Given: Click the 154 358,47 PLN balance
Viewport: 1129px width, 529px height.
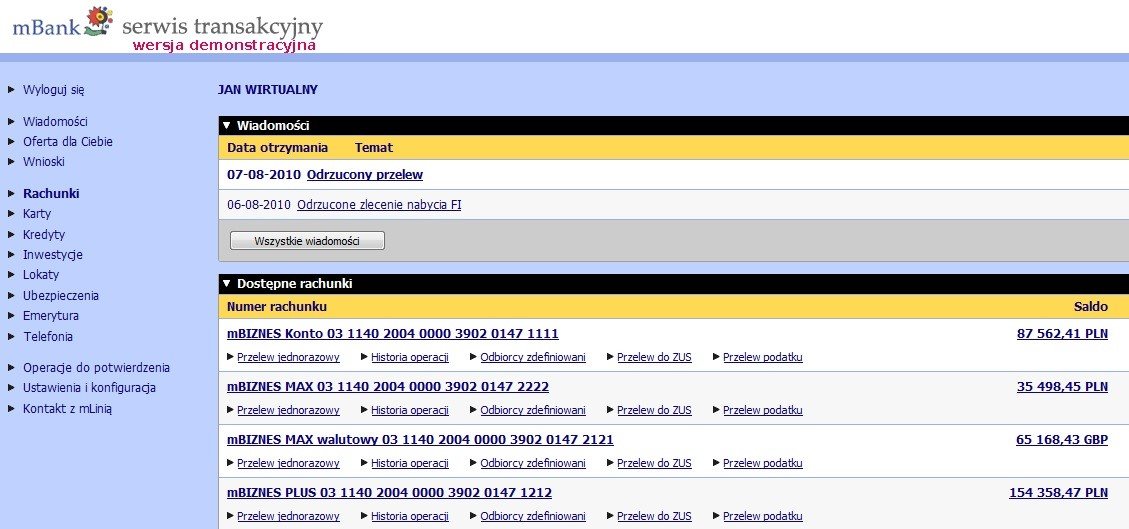Looking at the screenshot, I should (x=1058, y=493).
